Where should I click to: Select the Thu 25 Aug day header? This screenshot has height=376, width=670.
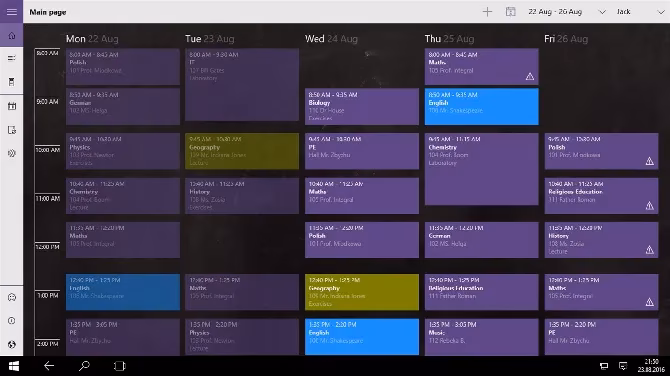coord(449,39)
